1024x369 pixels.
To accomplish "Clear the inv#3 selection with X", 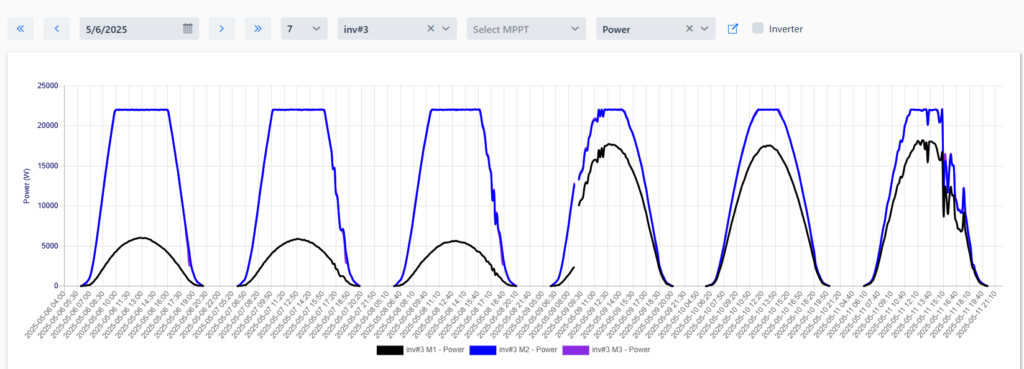I will coord(430,29).
